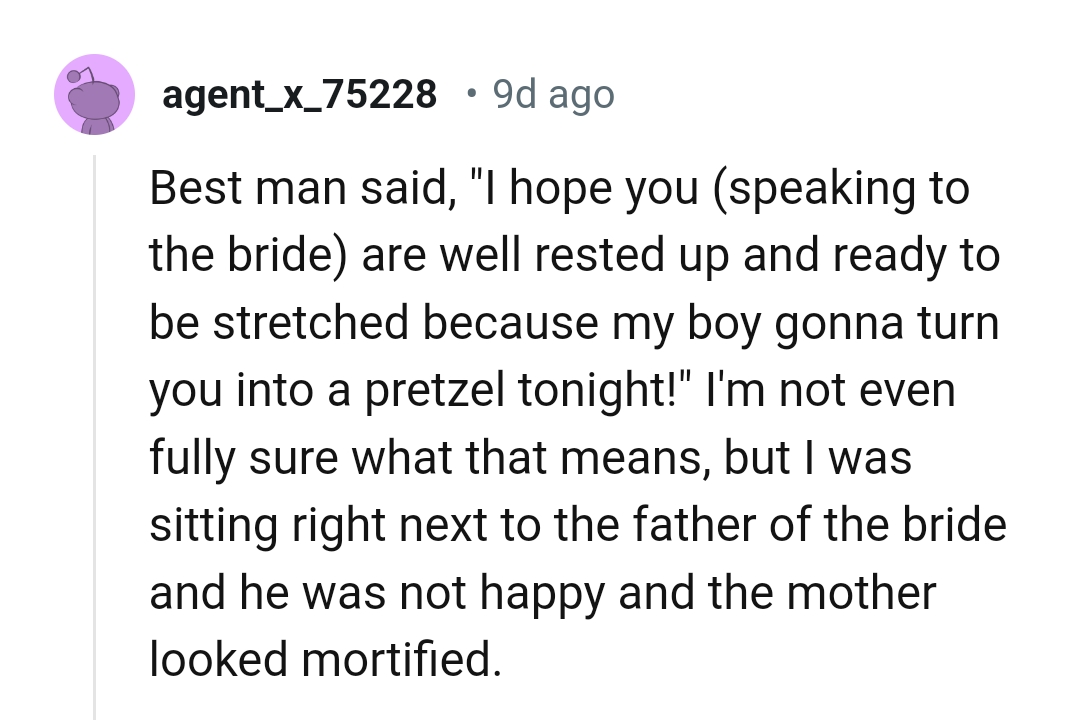
Task: Click the '9d ago' comment timestamp
Action: (554, 94)
